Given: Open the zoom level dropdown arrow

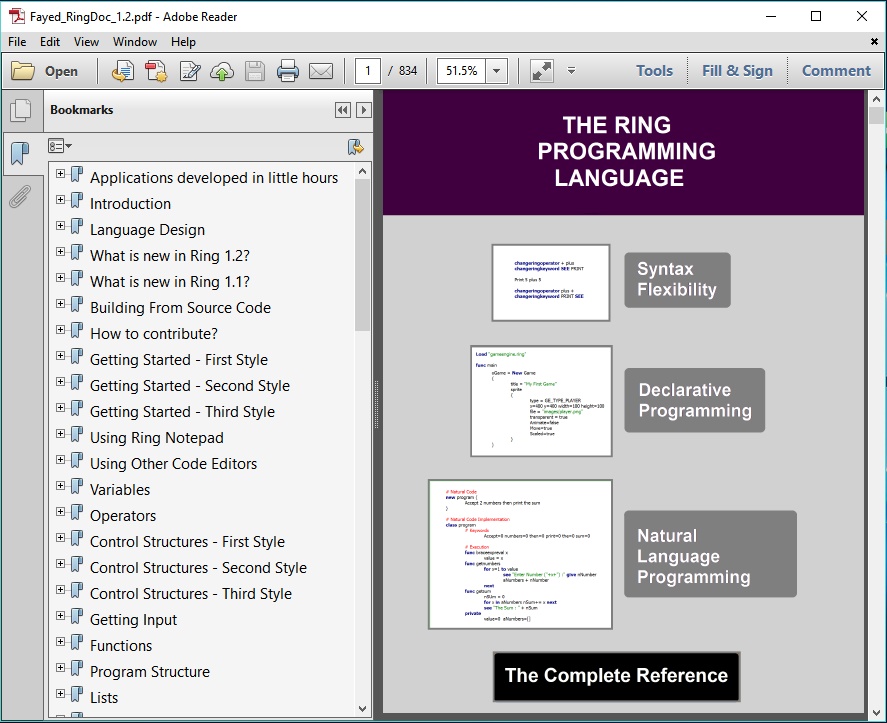Looking at the screenshot, I should pos(496,71).
